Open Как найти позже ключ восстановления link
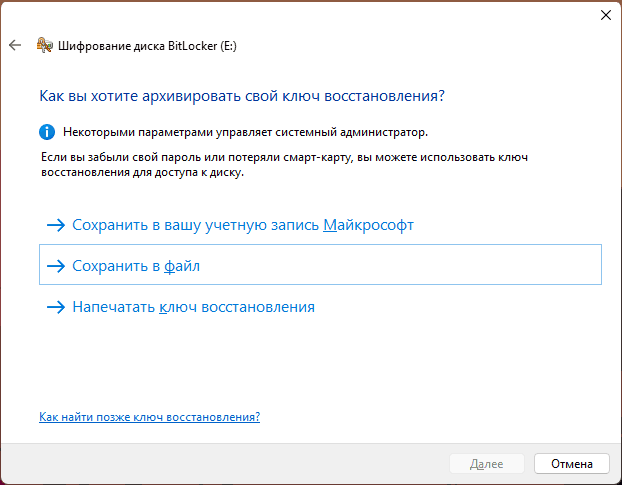 point(150,417)
